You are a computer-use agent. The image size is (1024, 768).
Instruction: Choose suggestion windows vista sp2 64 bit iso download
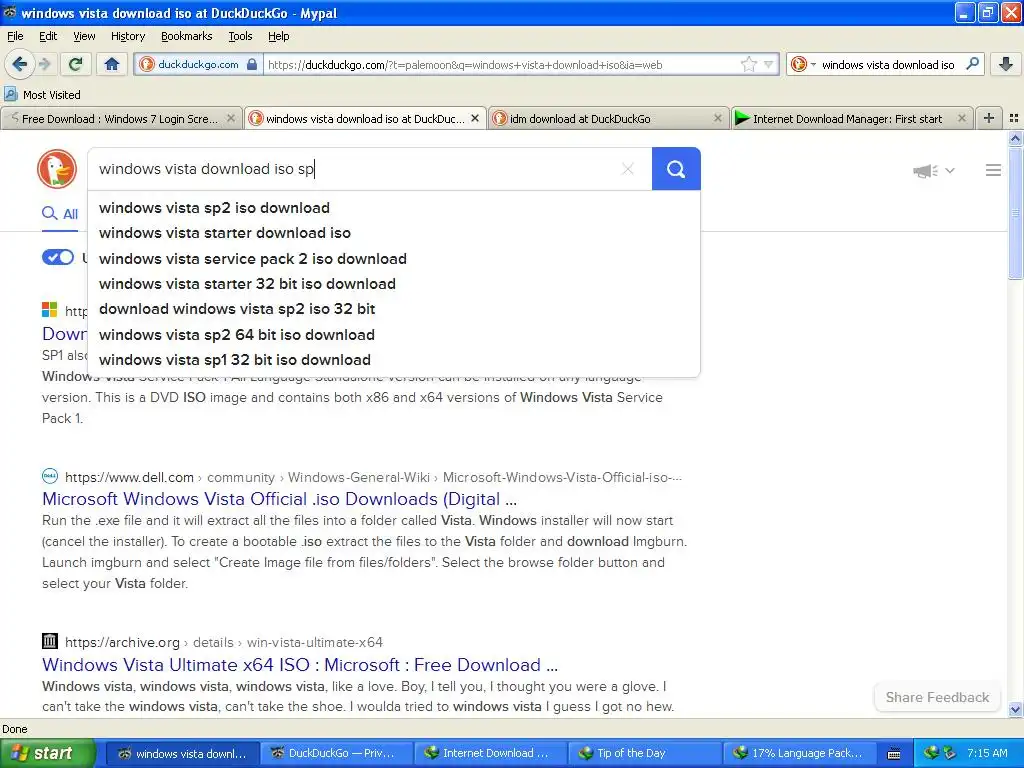click(394, 334)
